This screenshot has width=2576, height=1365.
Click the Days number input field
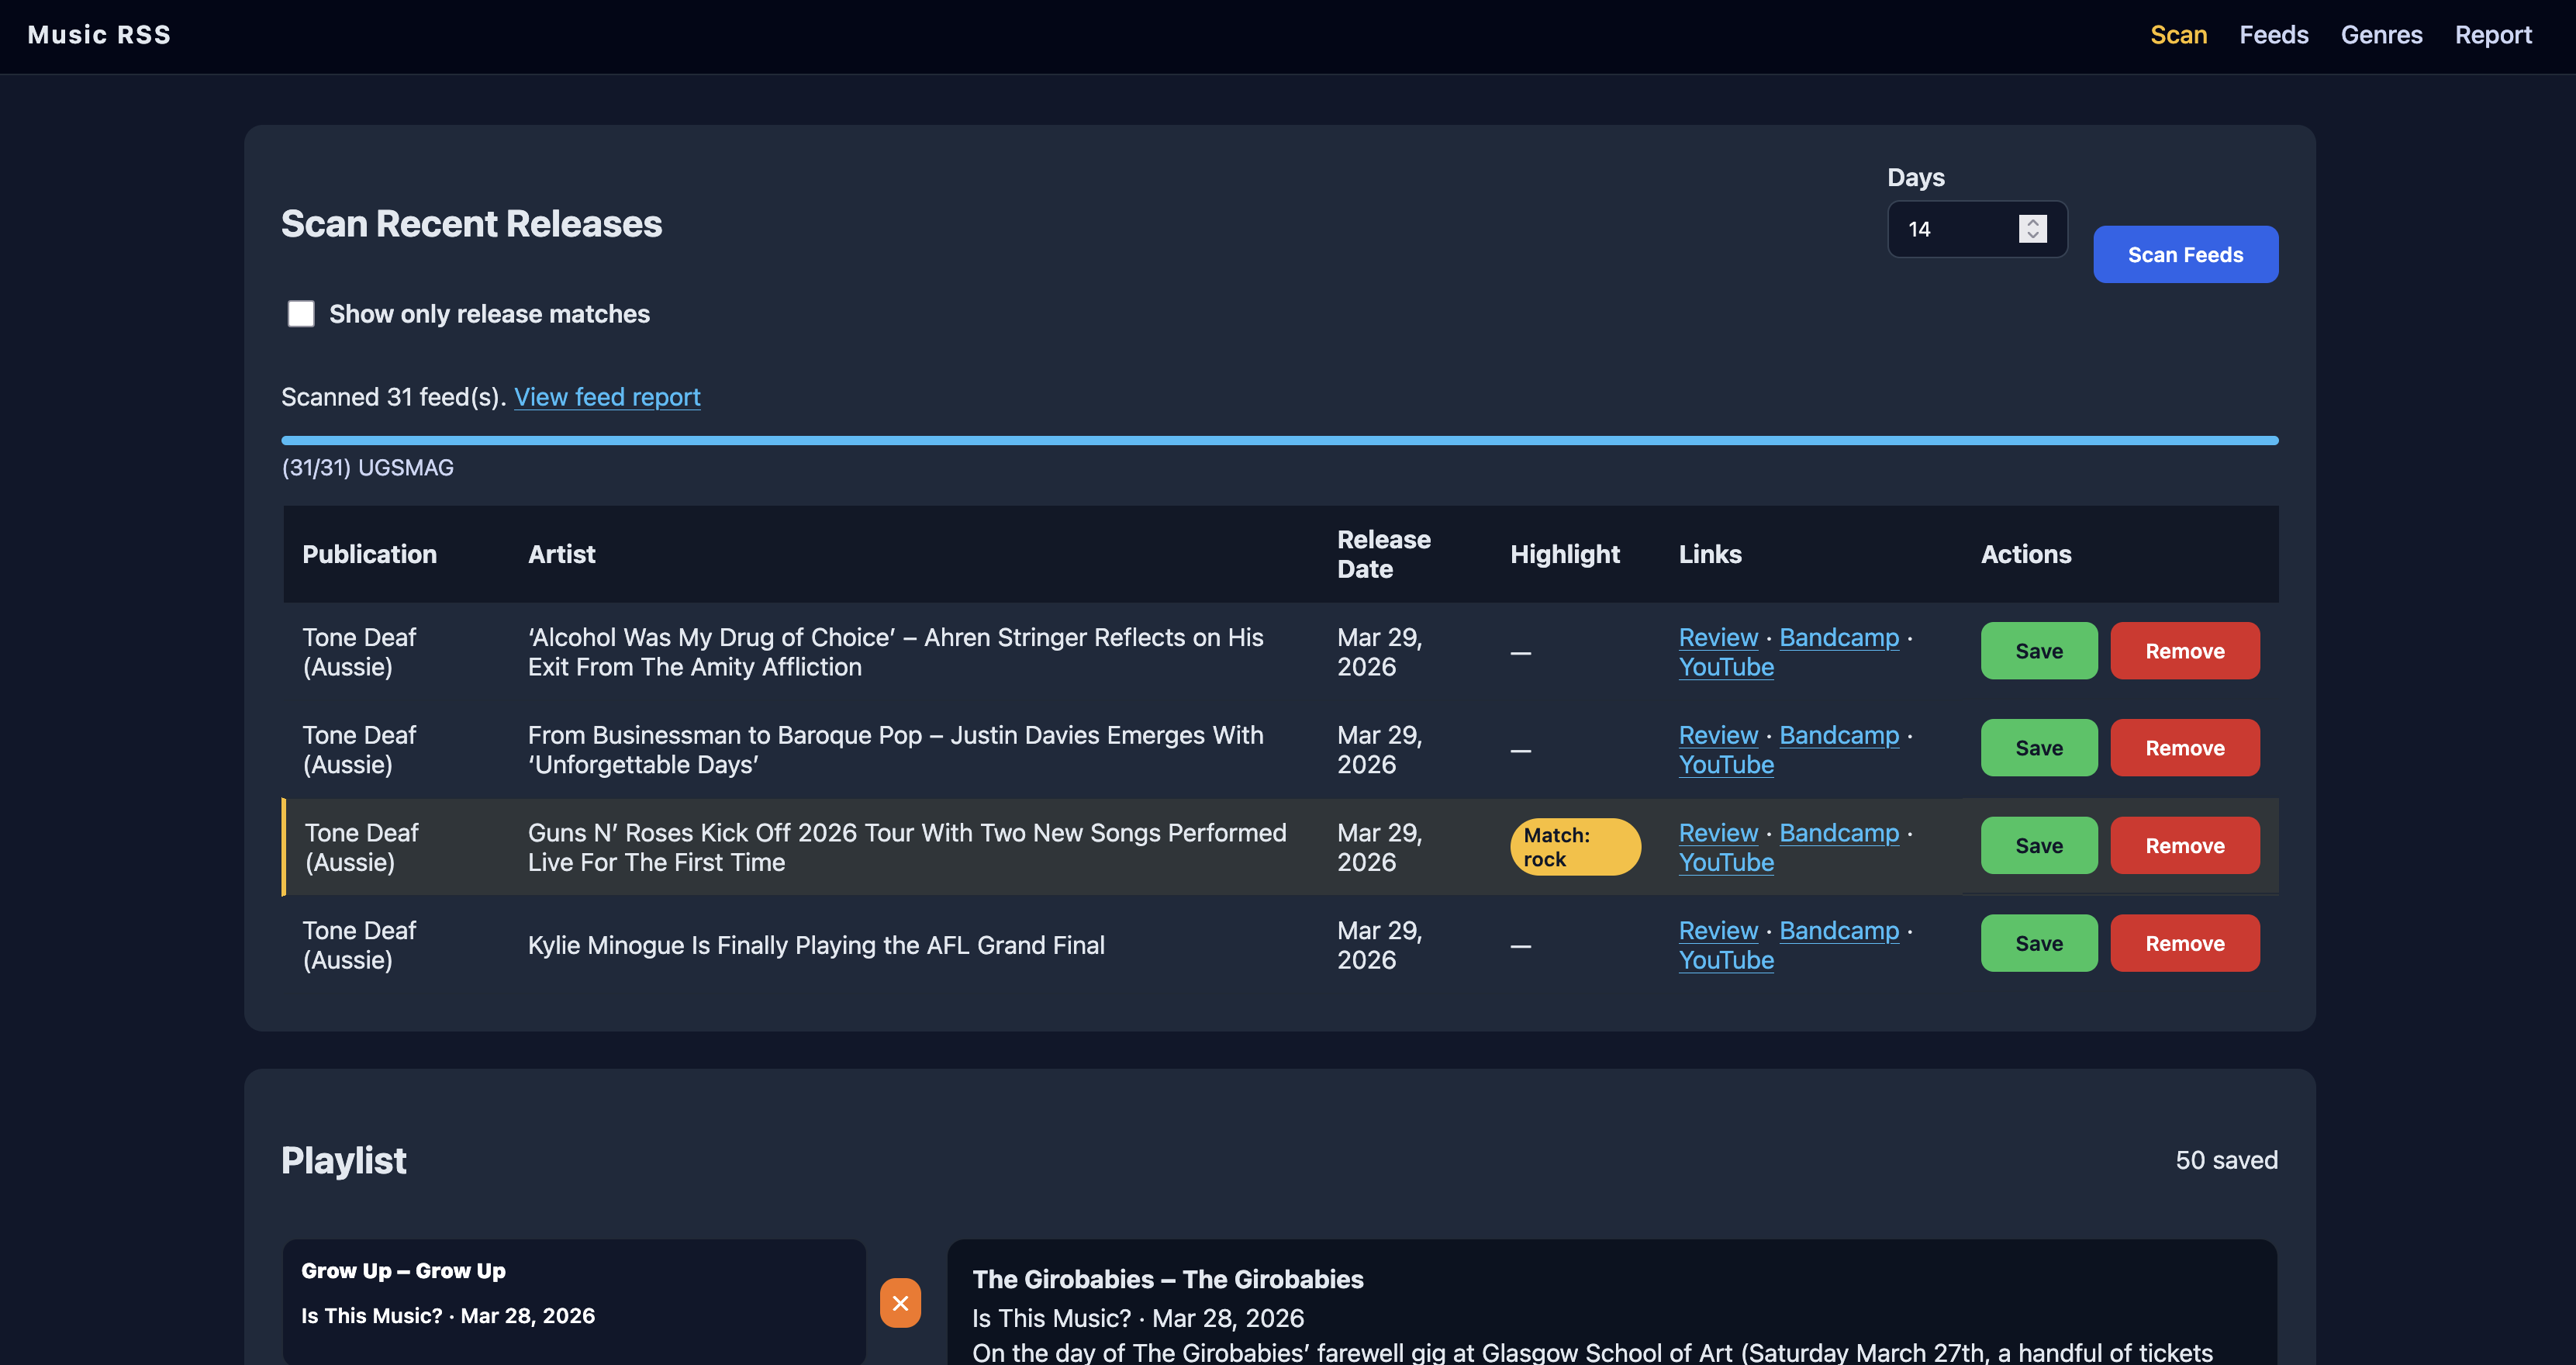(x=1950, y=229)
